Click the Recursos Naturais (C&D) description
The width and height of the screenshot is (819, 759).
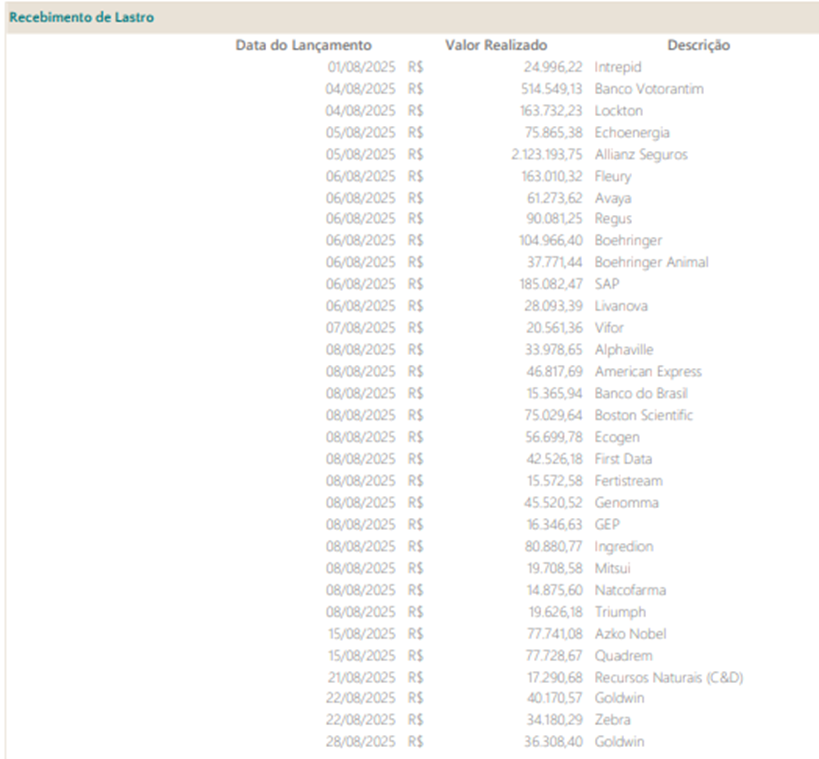668,678
